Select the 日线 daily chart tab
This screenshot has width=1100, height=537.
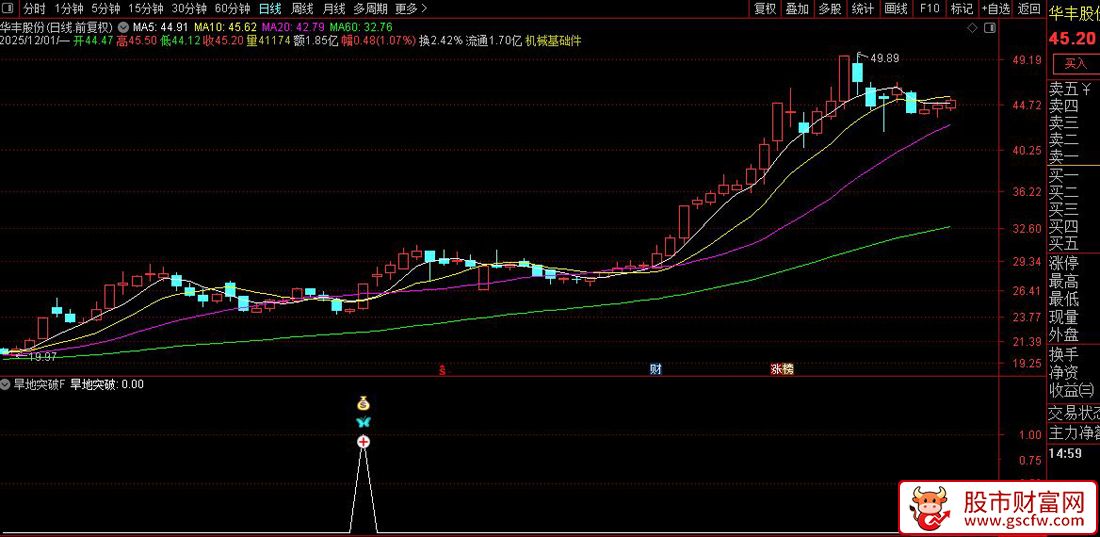point(270,9)
